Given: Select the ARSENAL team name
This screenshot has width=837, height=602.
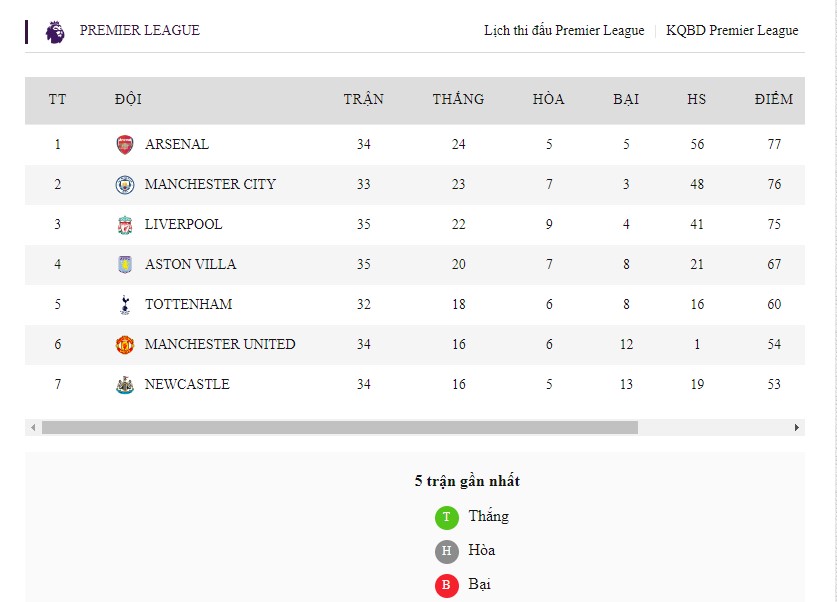Looking at the screenshot, I should [177, 144].
